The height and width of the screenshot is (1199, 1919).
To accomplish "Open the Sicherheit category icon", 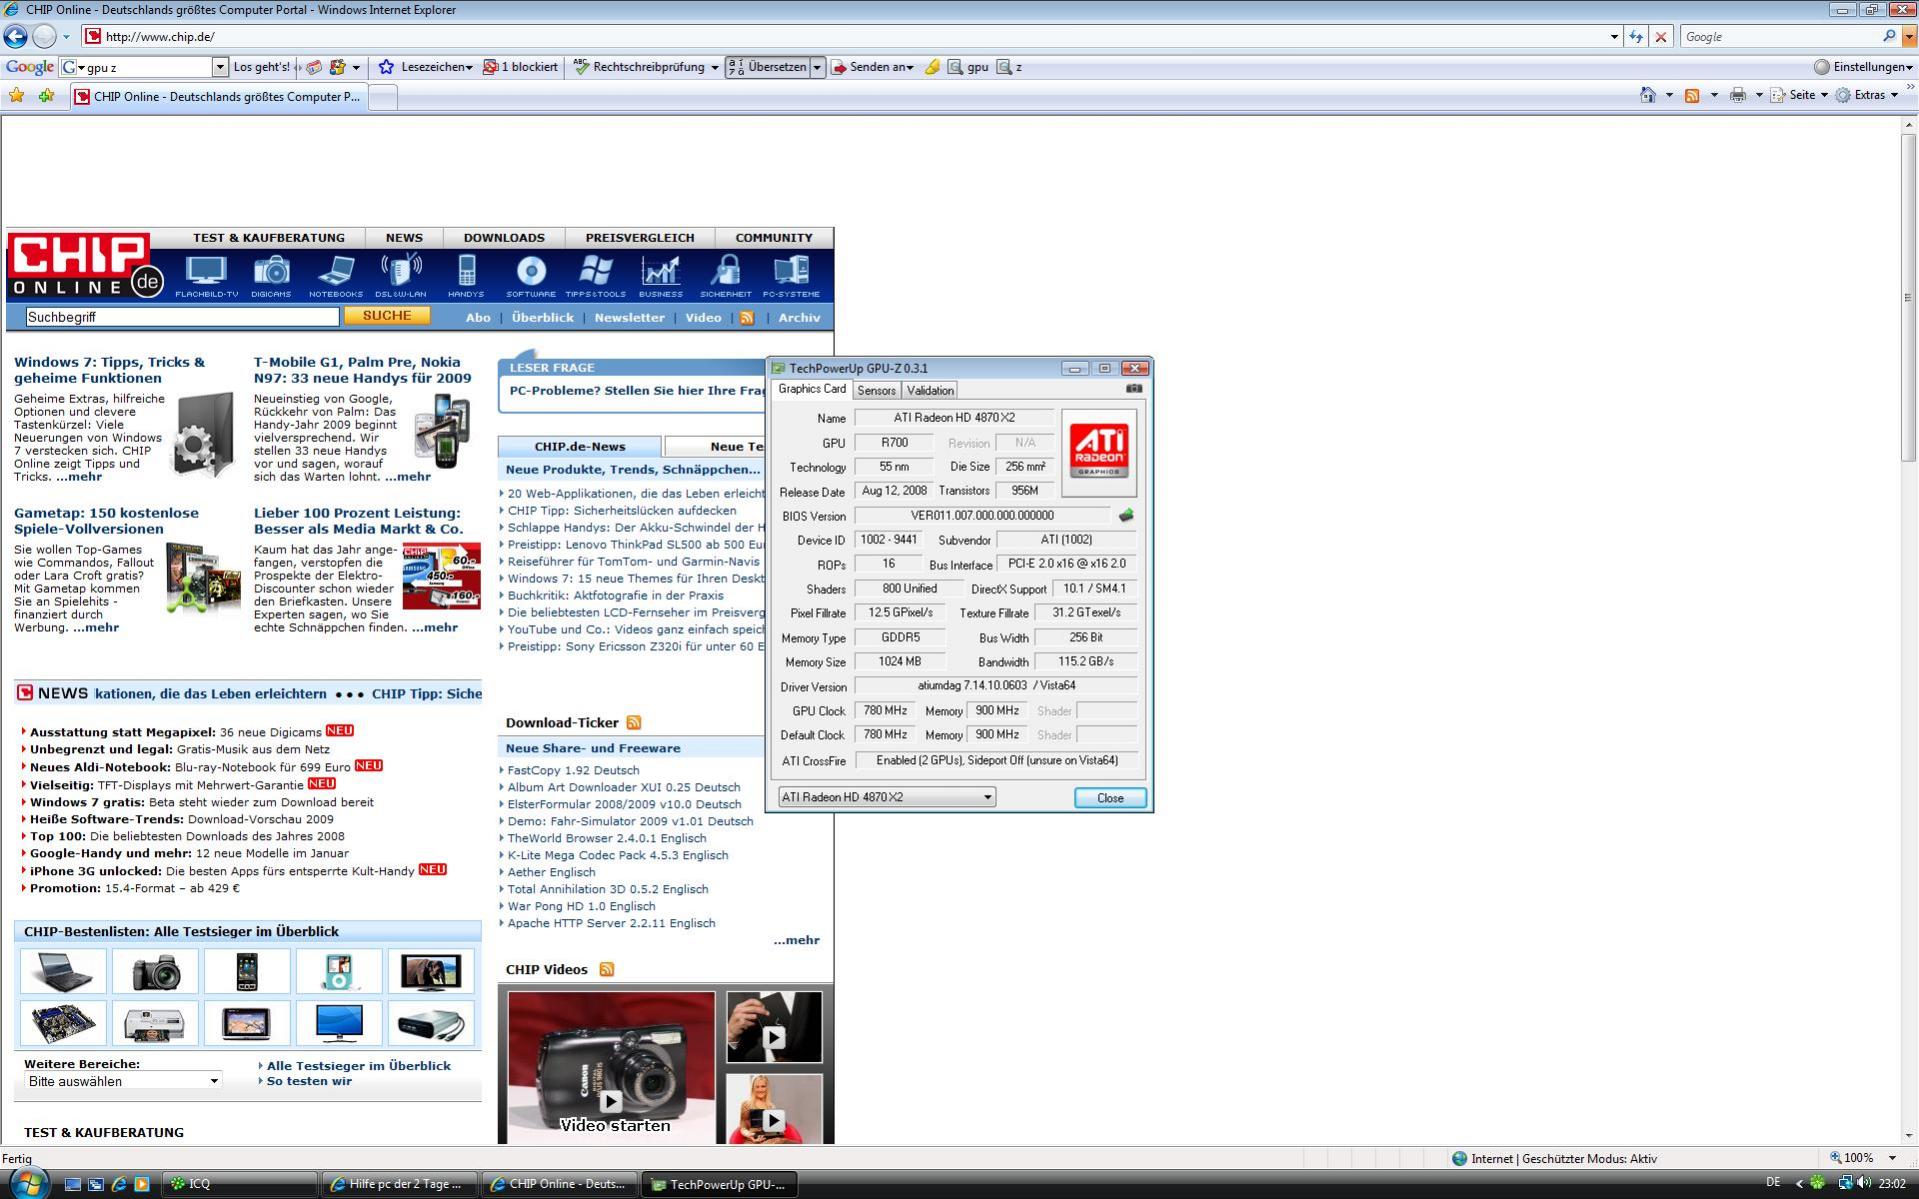I will coord(726,276).
